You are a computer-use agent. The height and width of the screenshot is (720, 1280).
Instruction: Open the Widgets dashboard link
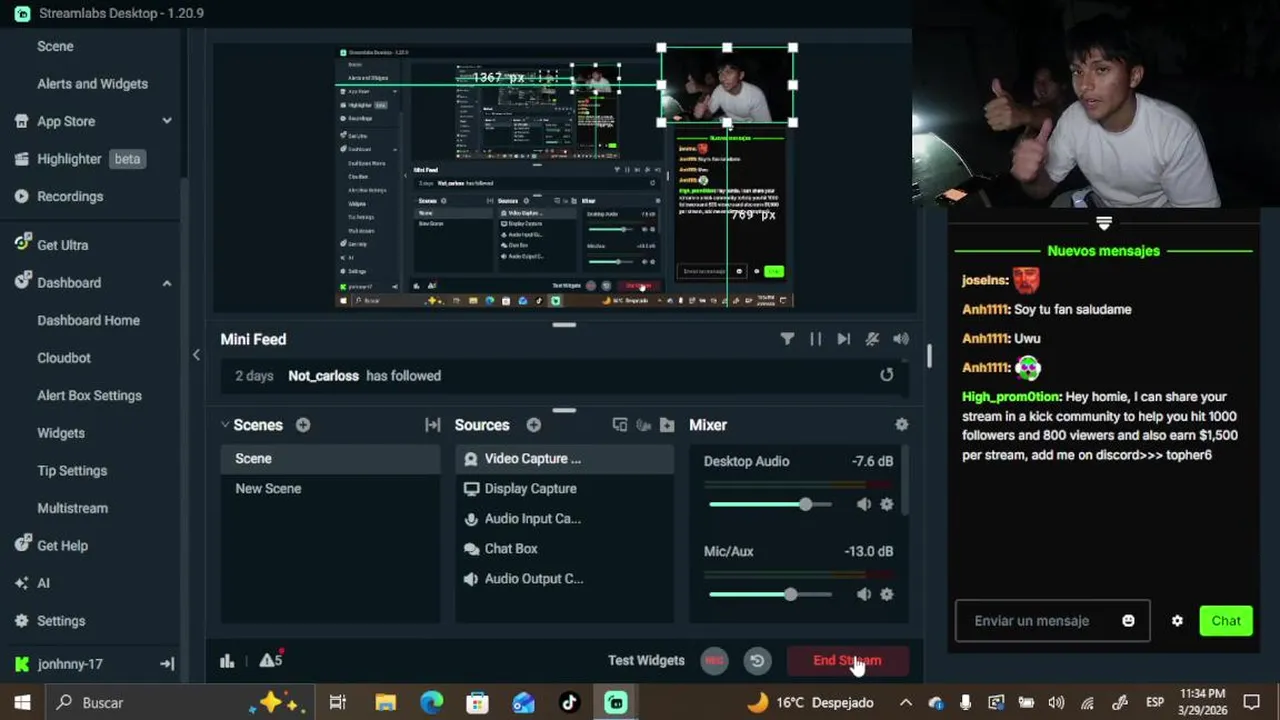(61, 433)
